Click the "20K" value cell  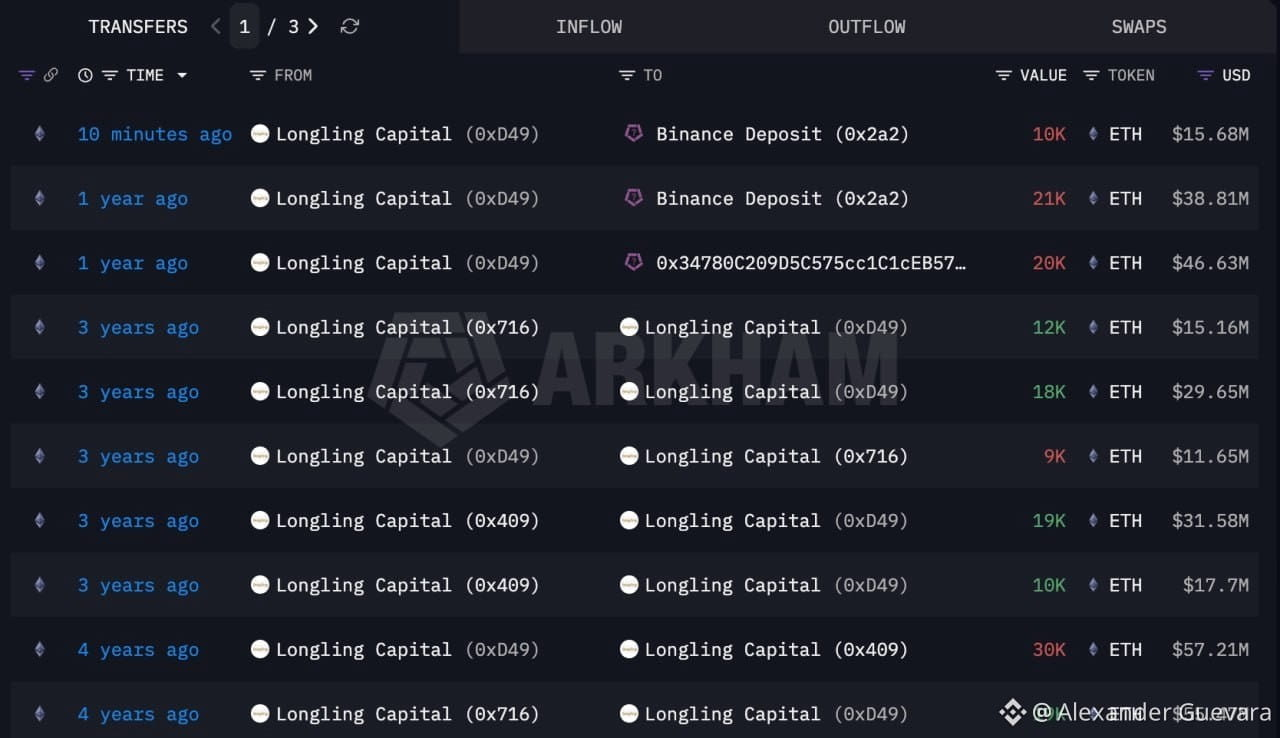point(1049,263)
